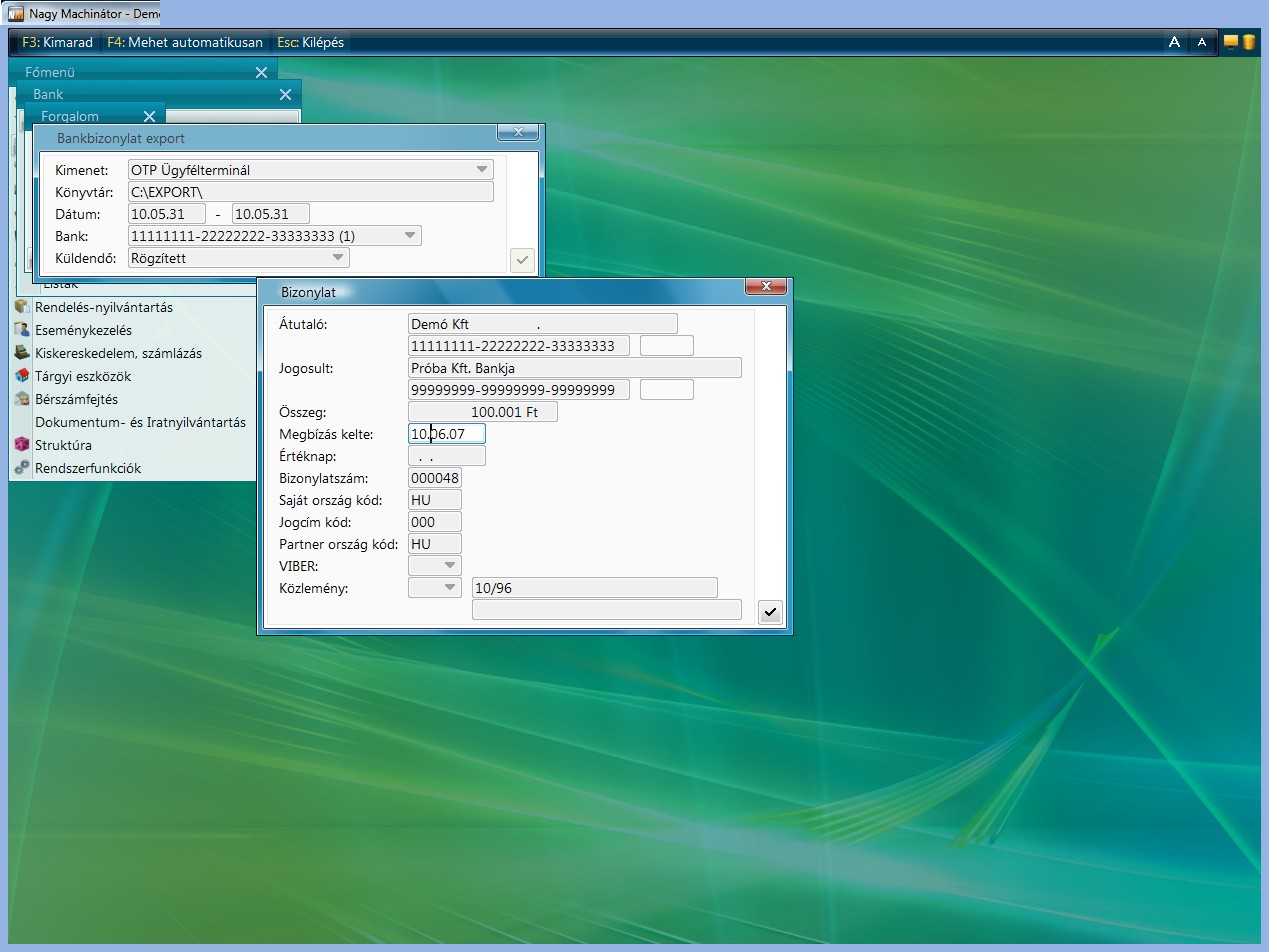Select Eseménykezelés in the main menu

83,330
